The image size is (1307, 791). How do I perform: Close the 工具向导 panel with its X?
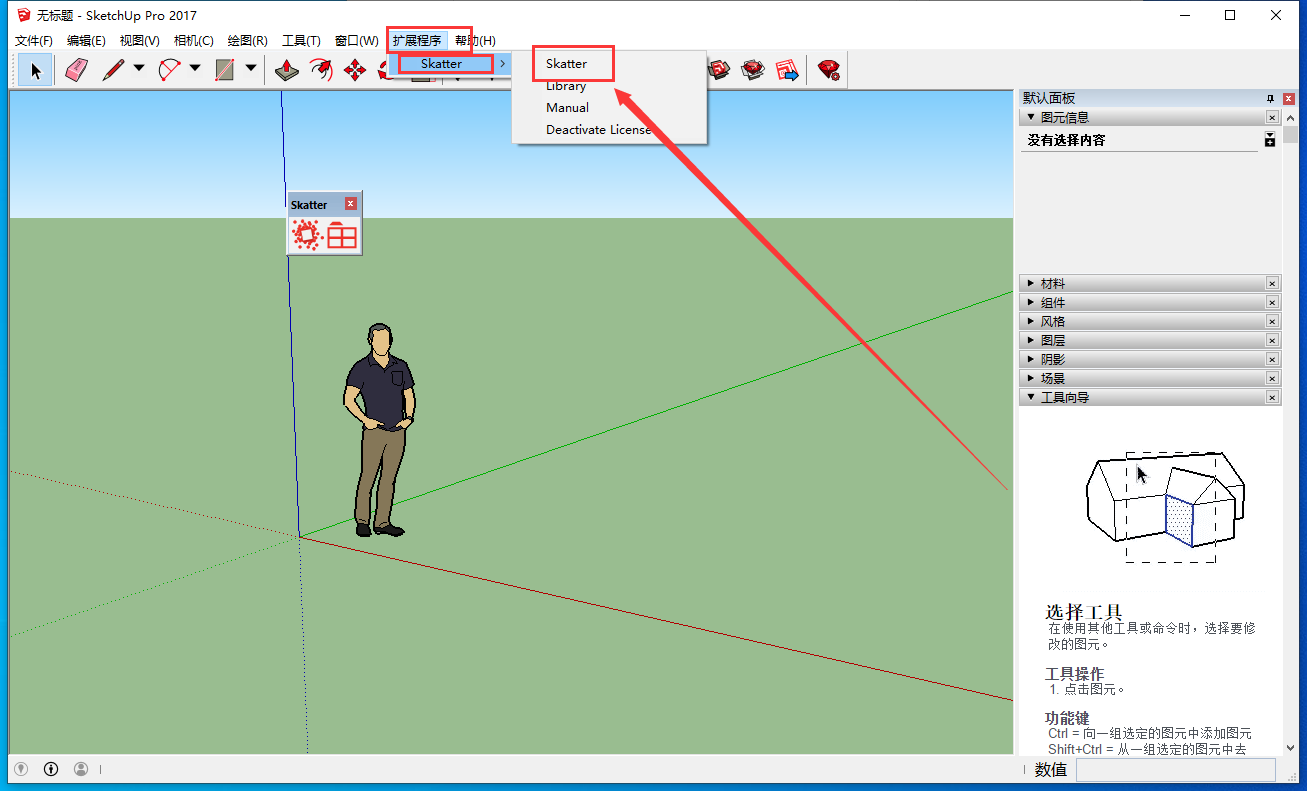(1272, 397)
